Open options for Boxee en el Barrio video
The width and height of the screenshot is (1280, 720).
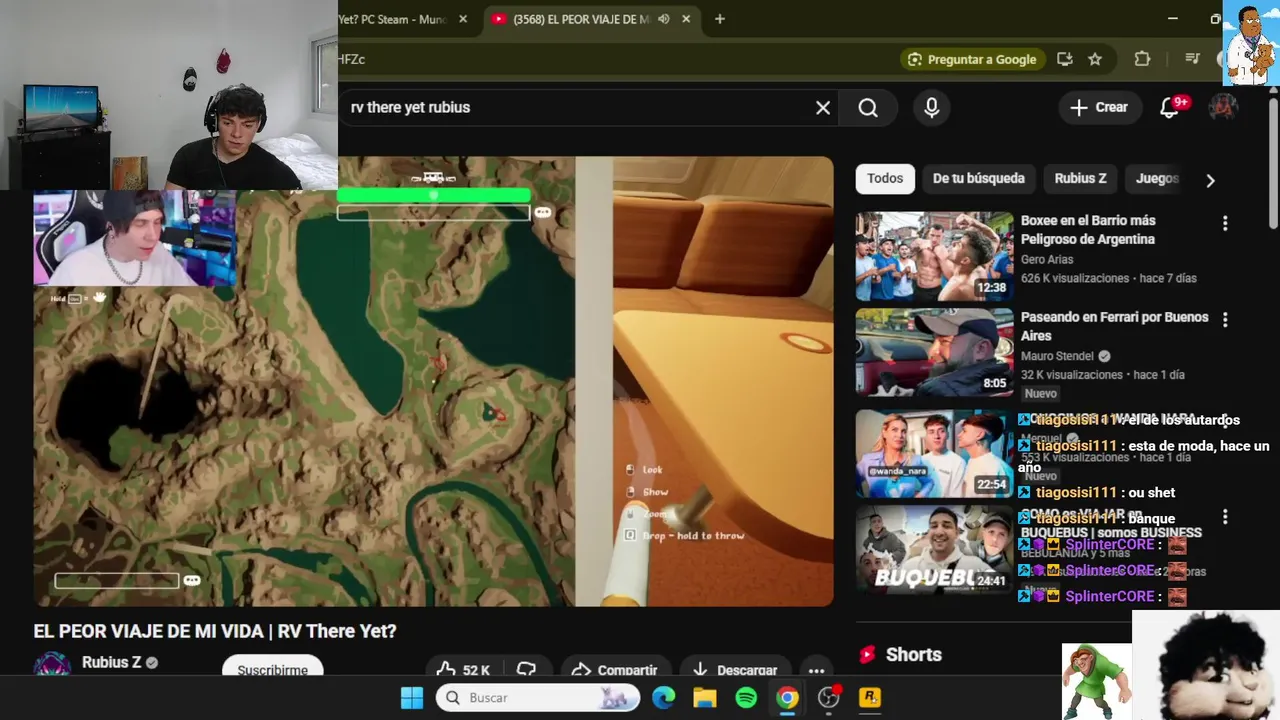pos(1225,224)
